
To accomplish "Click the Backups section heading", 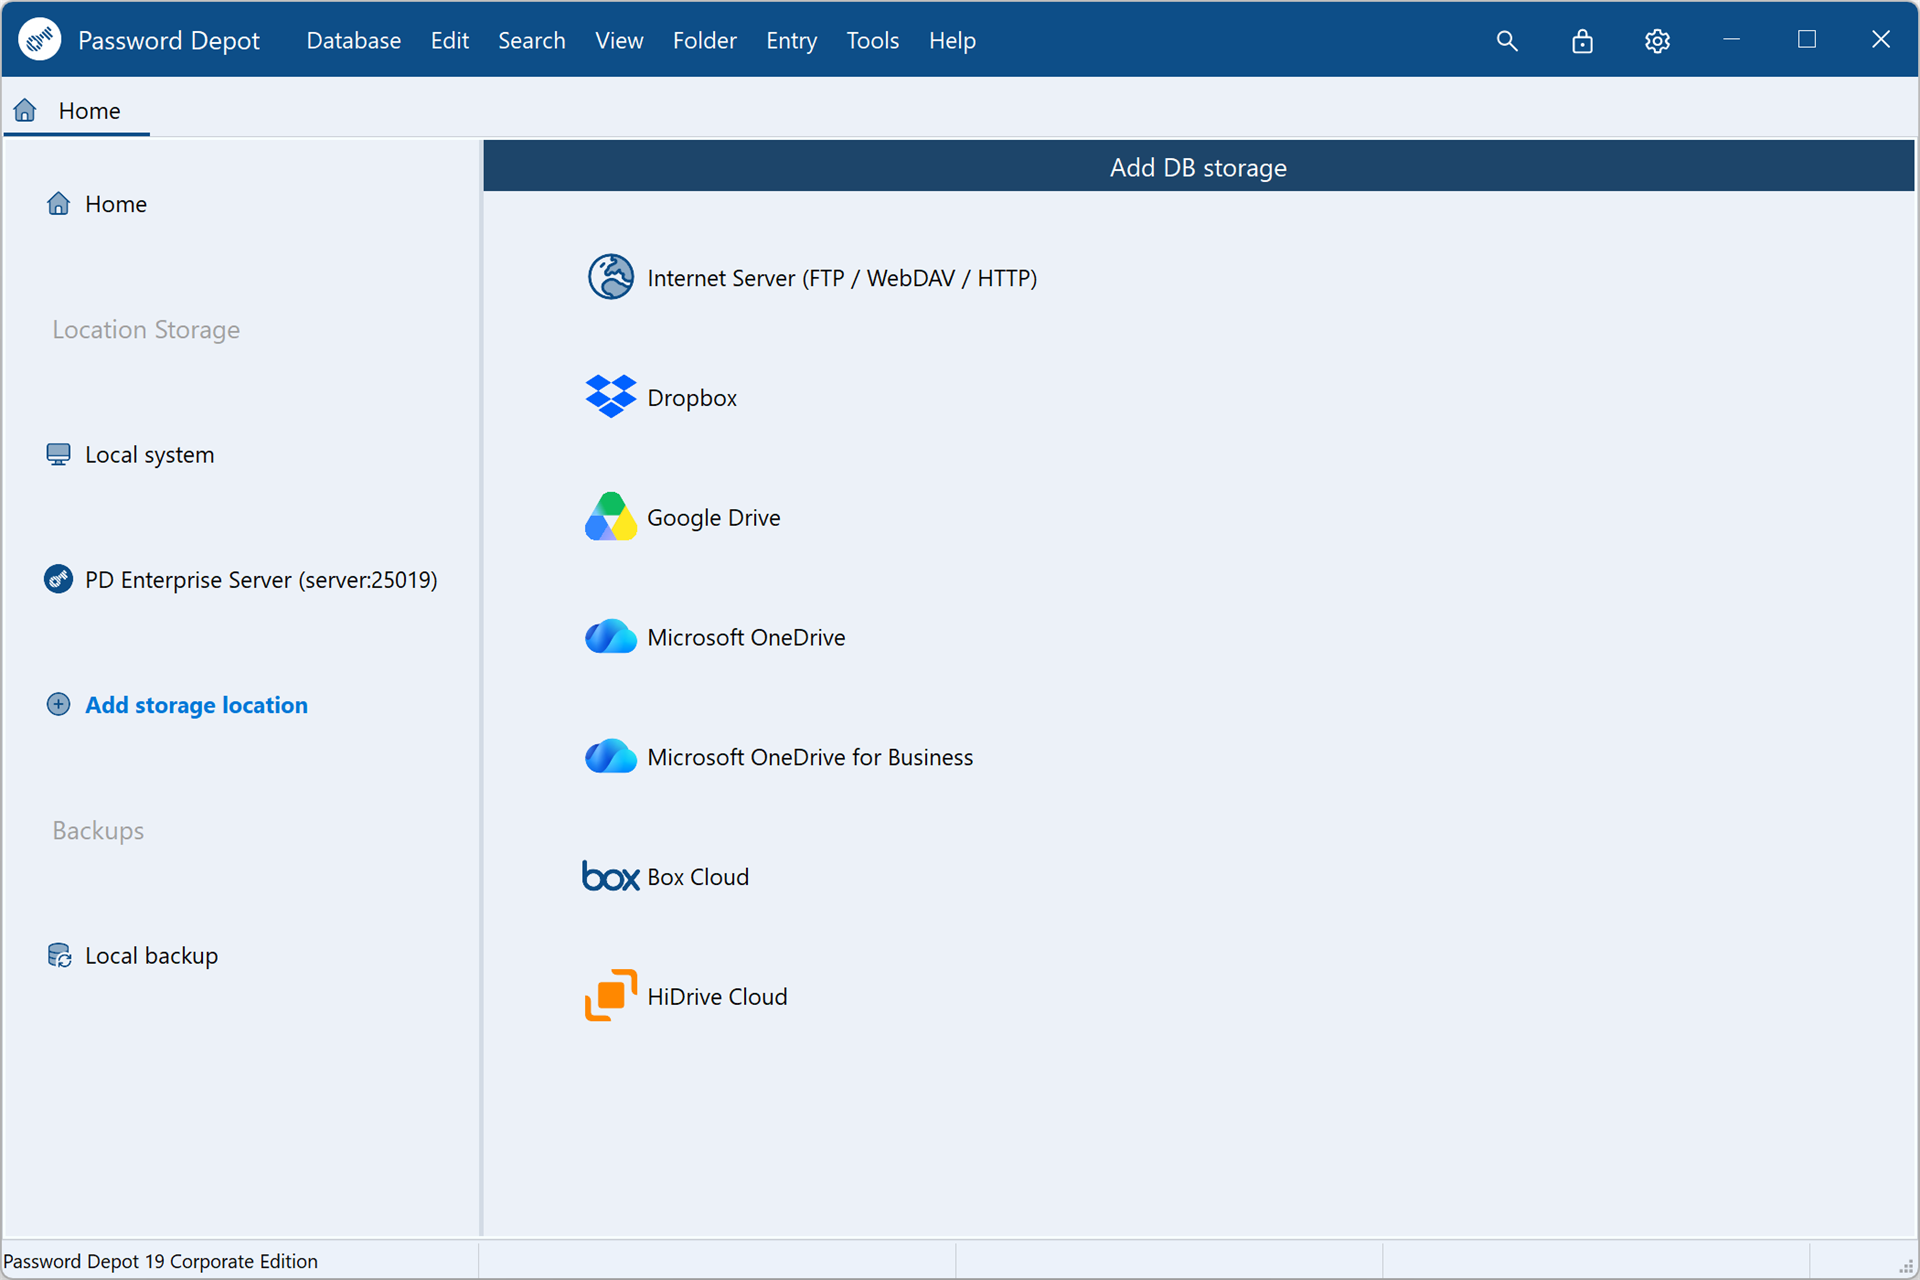I will pos(98,831).
